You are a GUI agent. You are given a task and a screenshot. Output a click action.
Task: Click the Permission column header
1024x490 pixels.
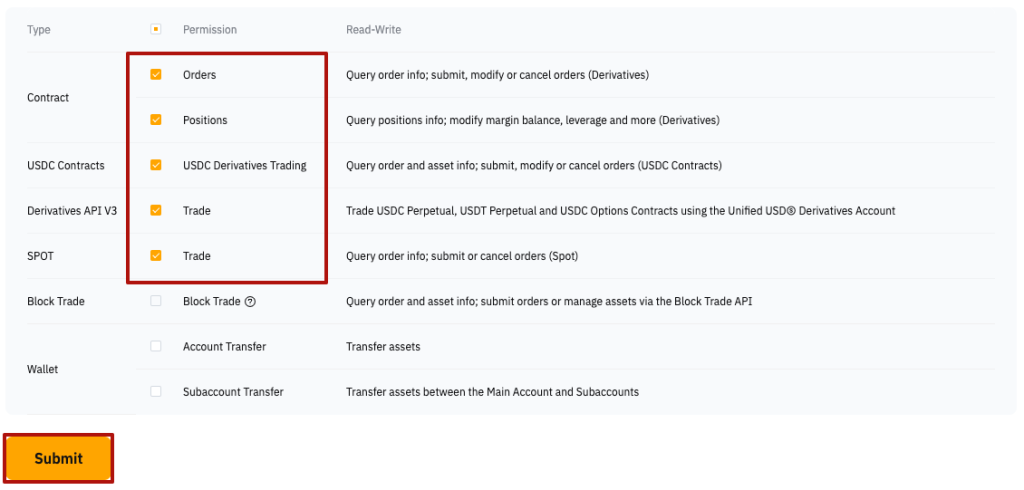pyautogui.click(x=210, y=30)
